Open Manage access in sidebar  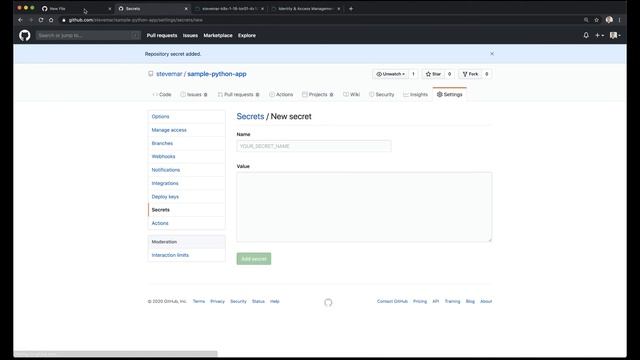point(187,130)
